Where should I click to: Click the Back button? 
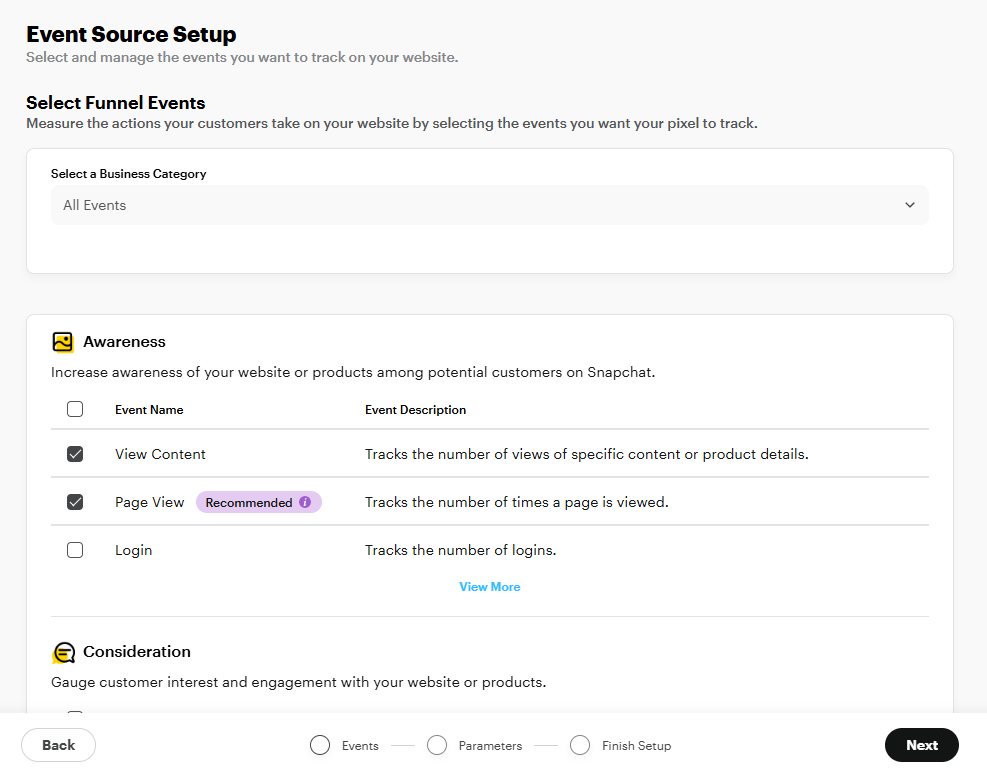(59, 745)
